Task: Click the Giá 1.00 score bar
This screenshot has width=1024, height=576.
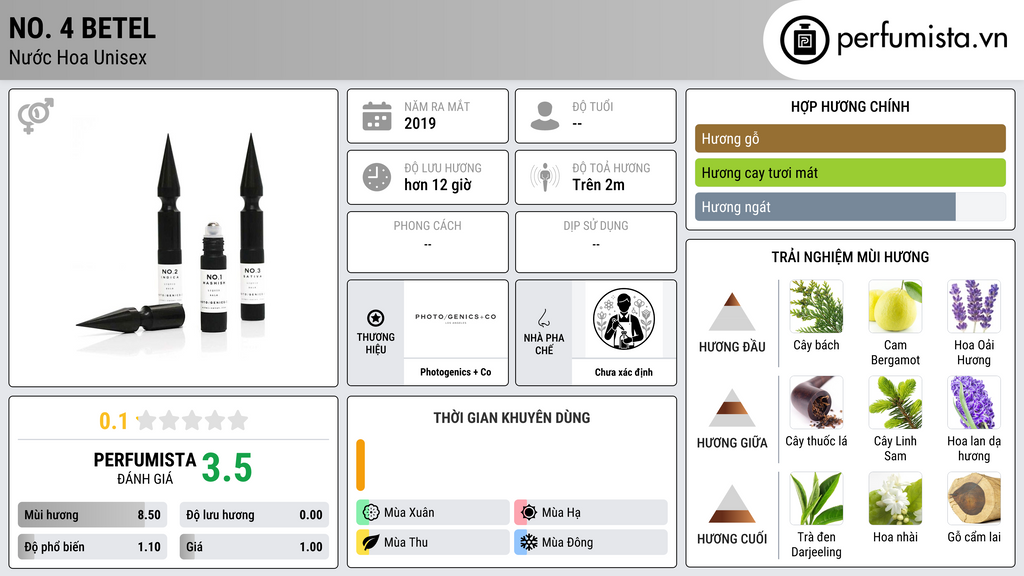Action: click(x=254, y=547)
